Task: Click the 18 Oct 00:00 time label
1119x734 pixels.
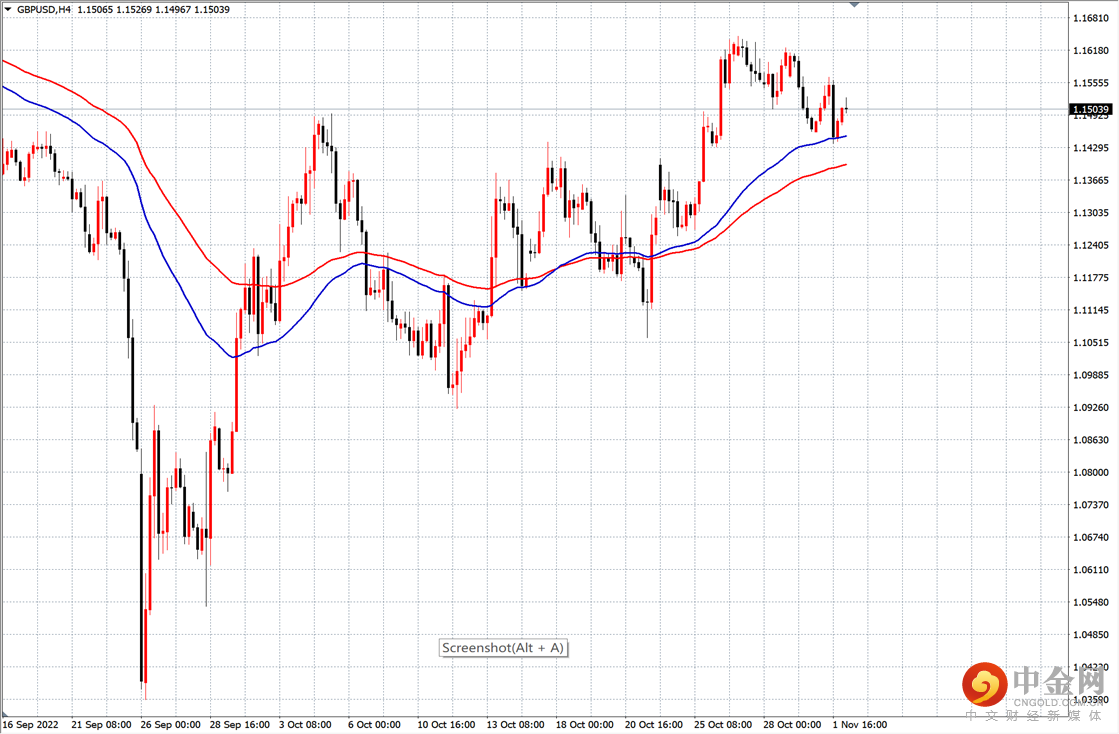Action: click(585, 725)
